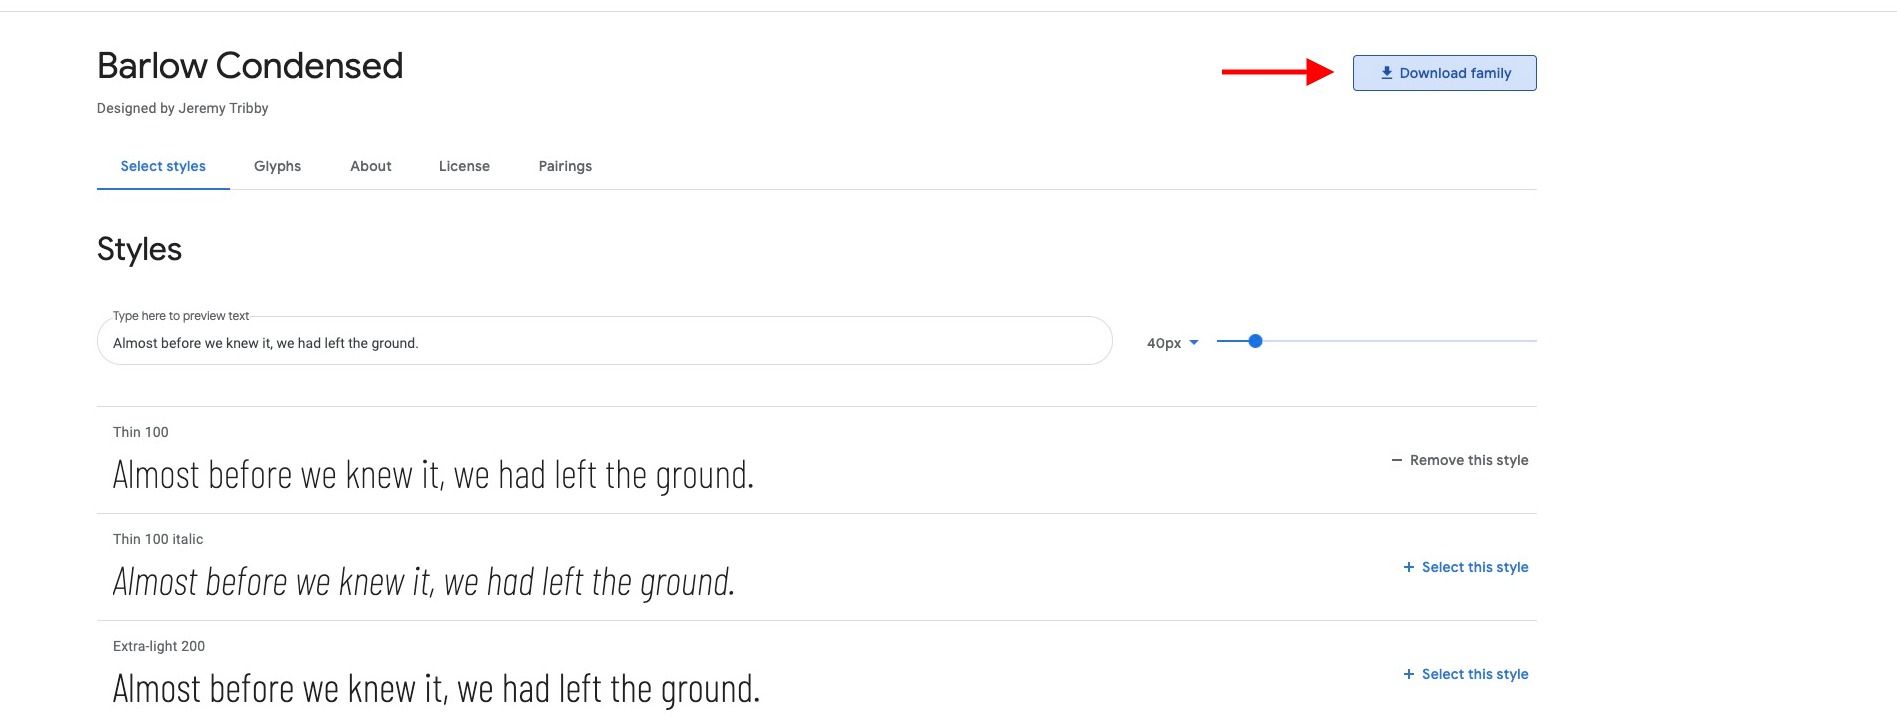Click the Thin 100 preview sentence
This screenshot has width=1897, height=718.
433,475
